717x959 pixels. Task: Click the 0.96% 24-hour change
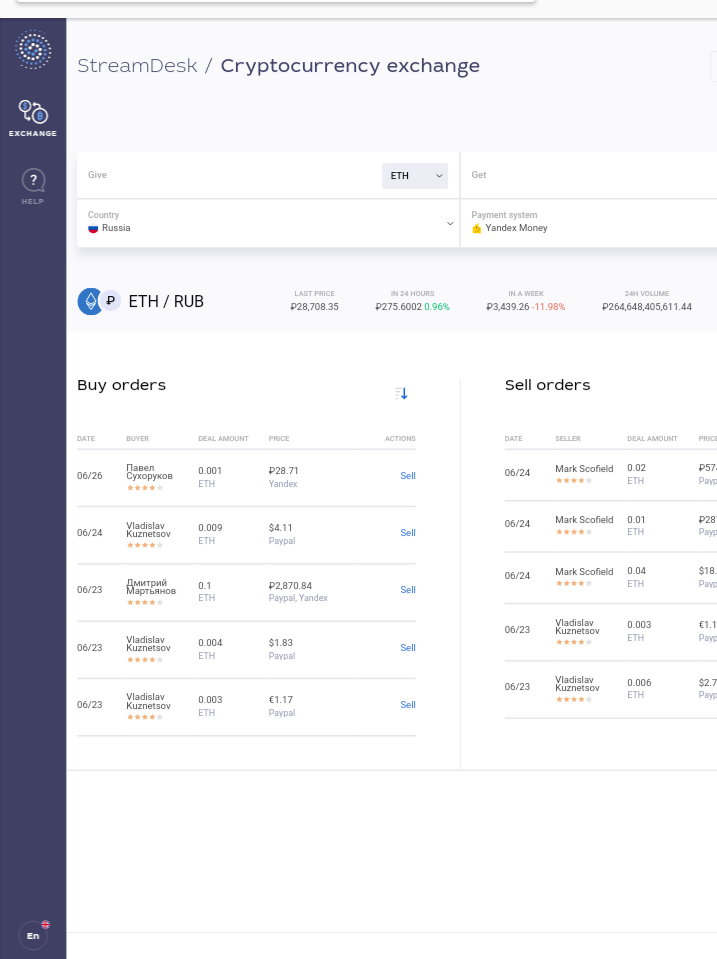[437, 306]
